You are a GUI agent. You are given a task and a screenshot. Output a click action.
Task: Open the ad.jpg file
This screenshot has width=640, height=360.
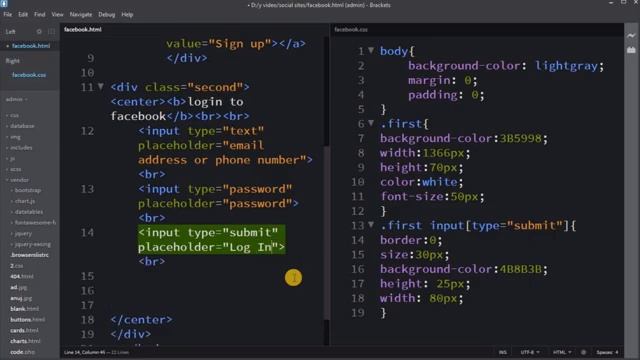click(19, 287)
